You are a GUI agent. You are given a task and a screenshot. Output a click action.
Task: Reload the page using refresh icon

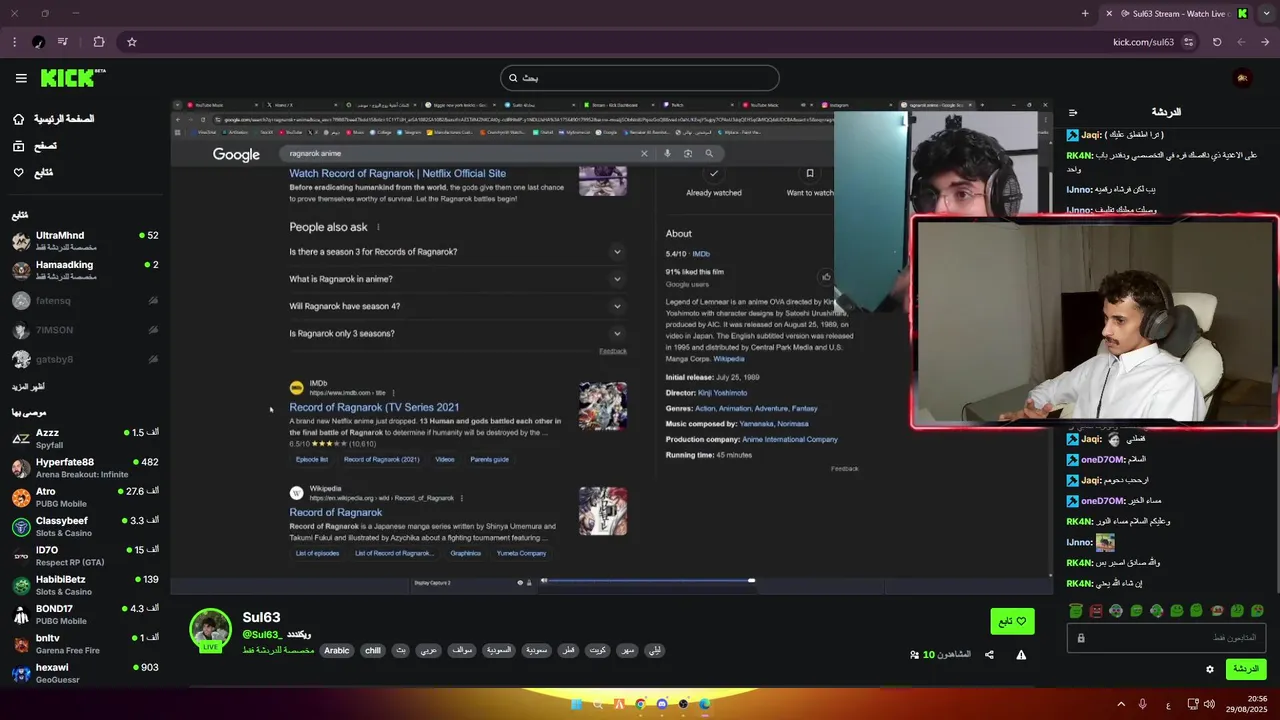pos(1217,42)
